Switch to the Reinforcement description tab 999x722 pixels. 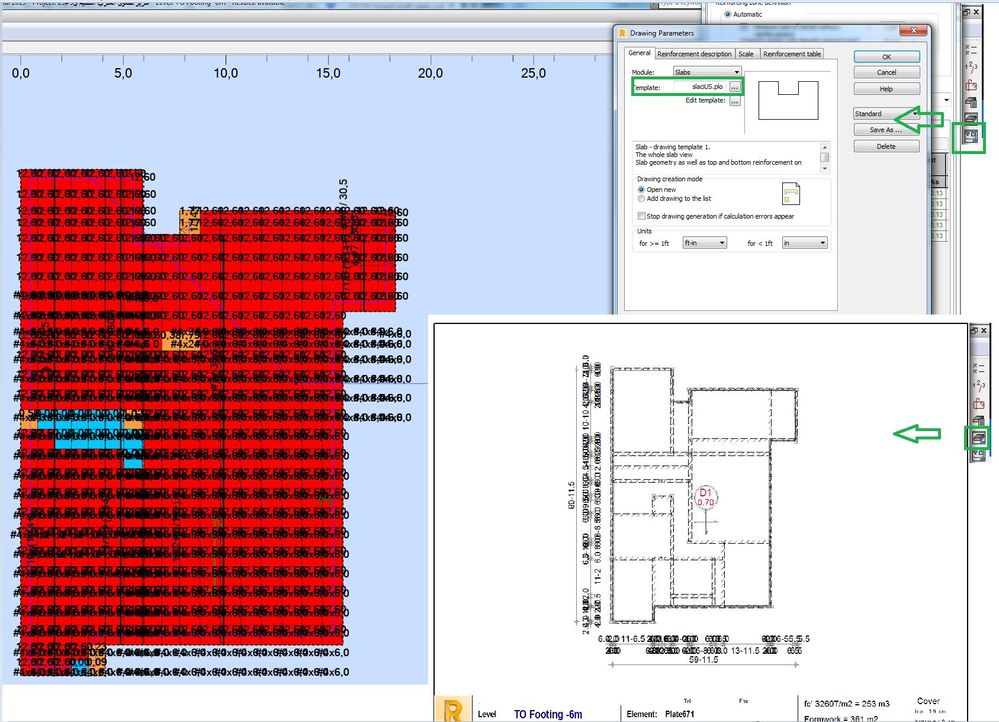(694, 54)
